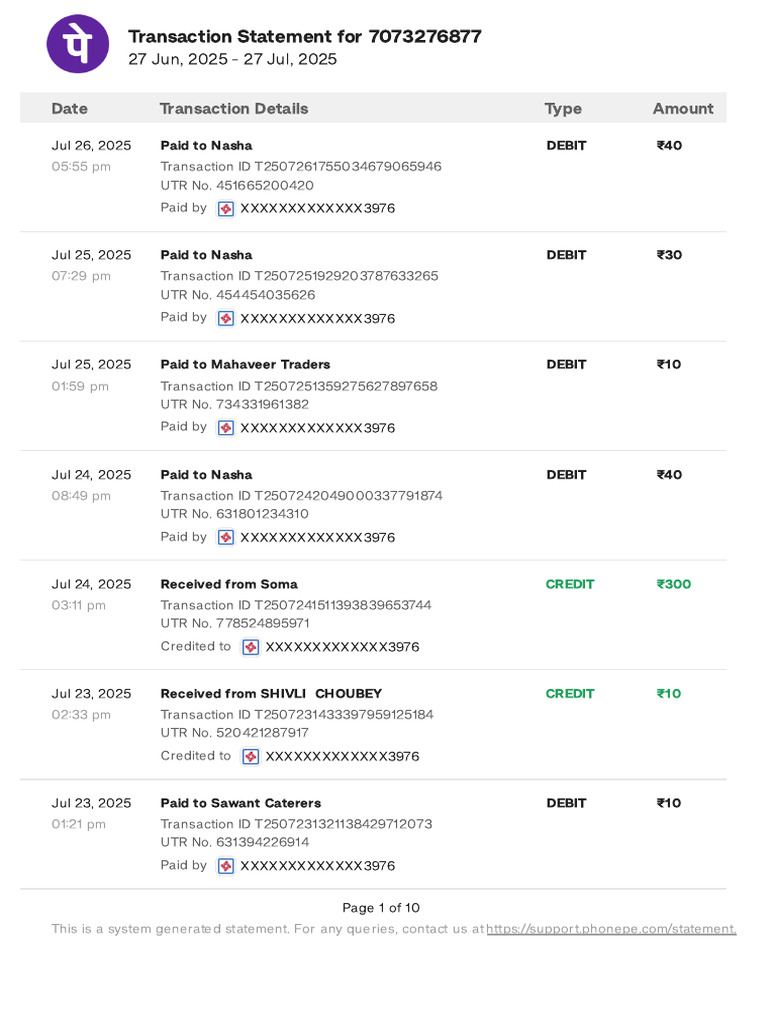The width and height of the screenshot is (768, 1024).
Task: Click the Amount column header
Action: (683, 108)
